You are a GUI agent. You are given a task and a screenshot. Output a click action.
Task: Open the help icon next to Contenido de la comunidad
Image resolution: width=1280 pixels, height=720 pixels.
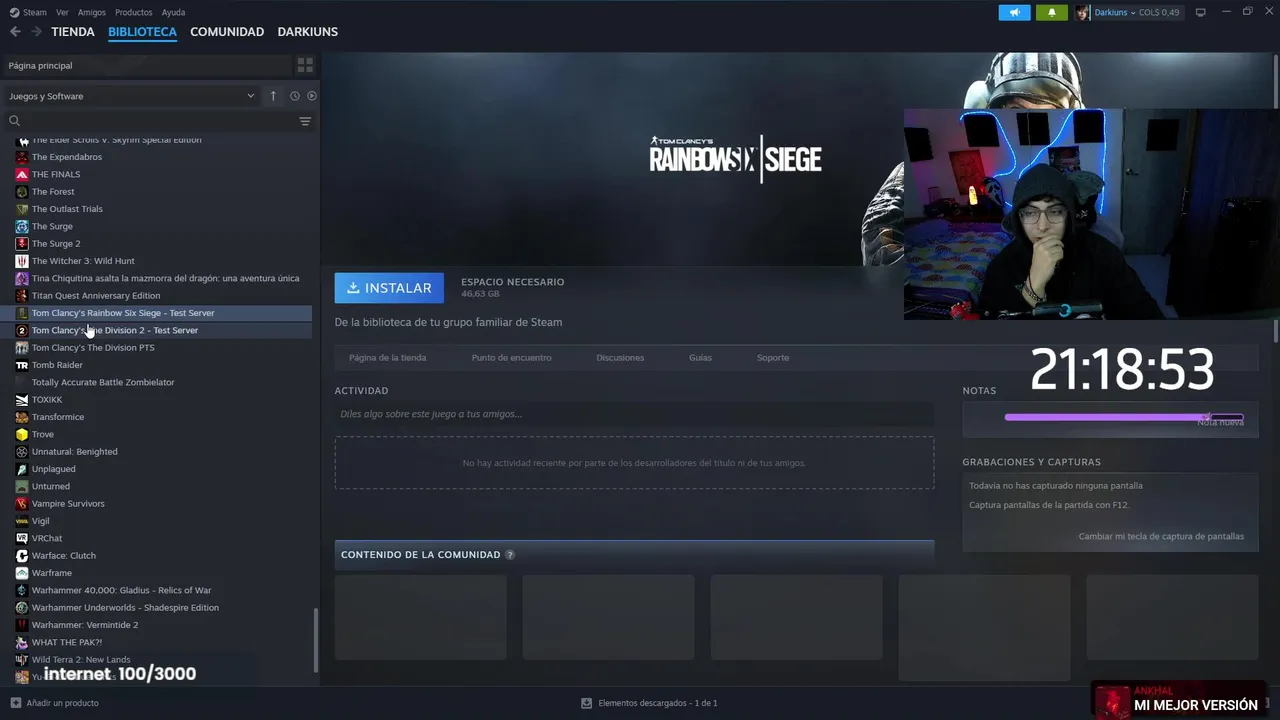[510, 555]
